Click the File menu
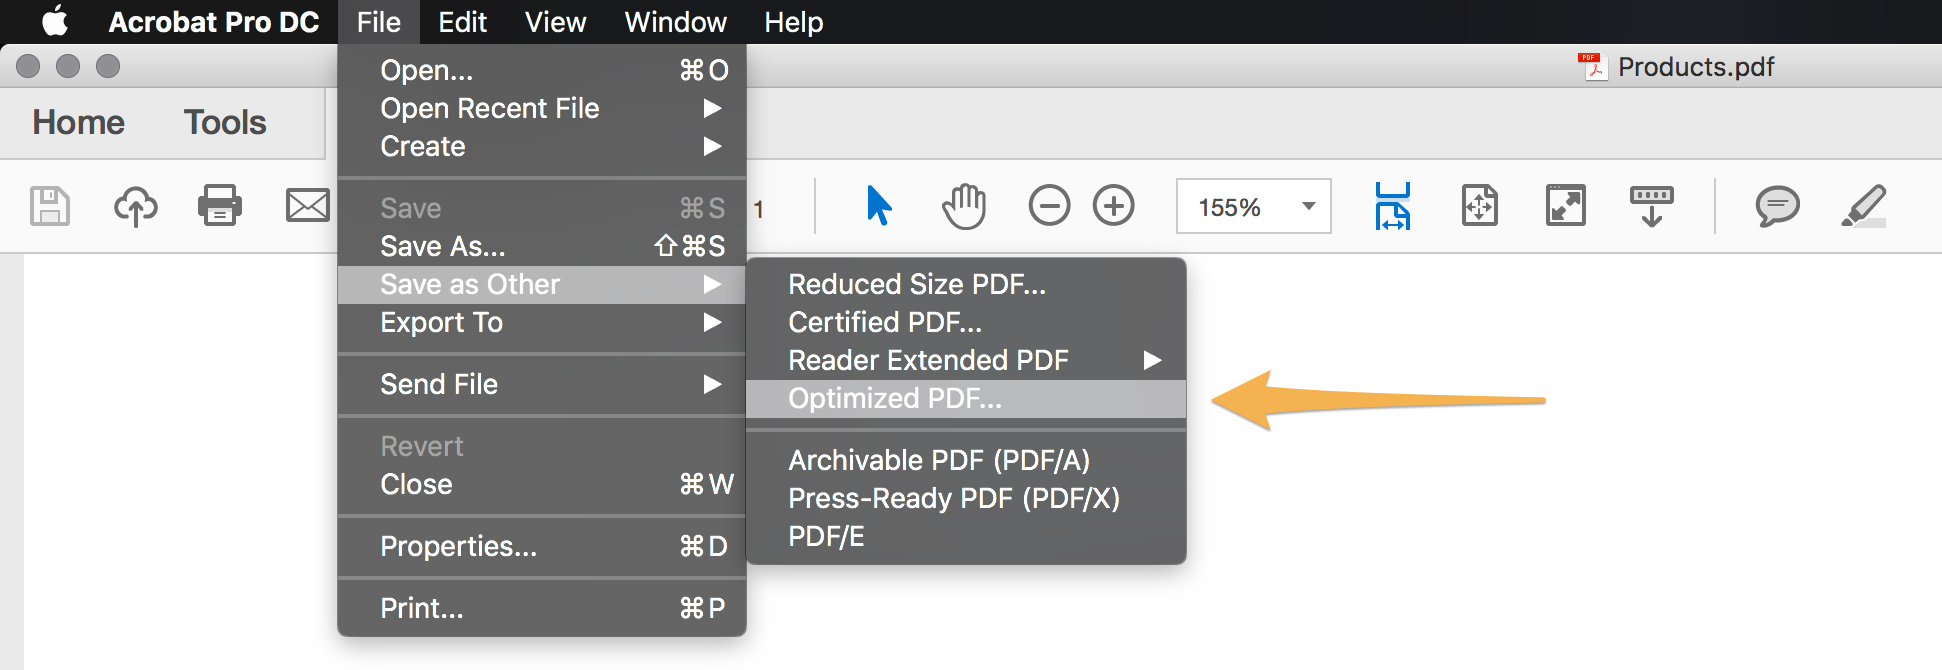1942x670 pixels. coord(378,22)
